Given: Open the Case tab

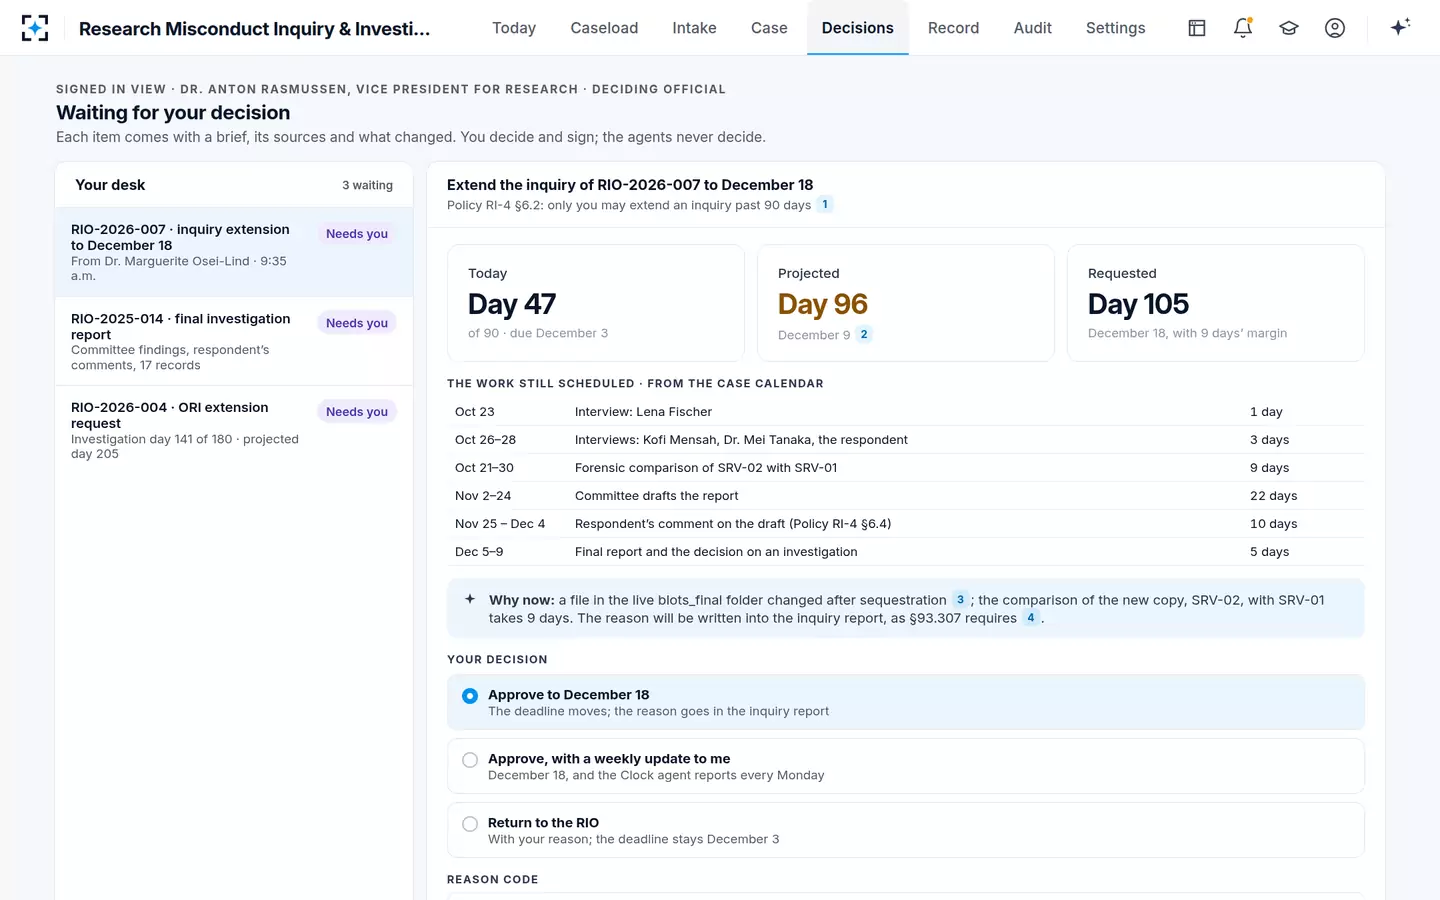Looking at the screenshot, I should click(x=769, y=28).
